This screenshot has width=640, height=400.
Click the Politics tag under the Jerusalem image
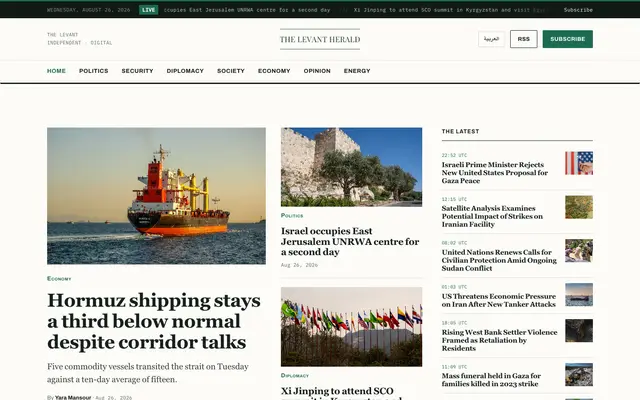click(292, 216)
